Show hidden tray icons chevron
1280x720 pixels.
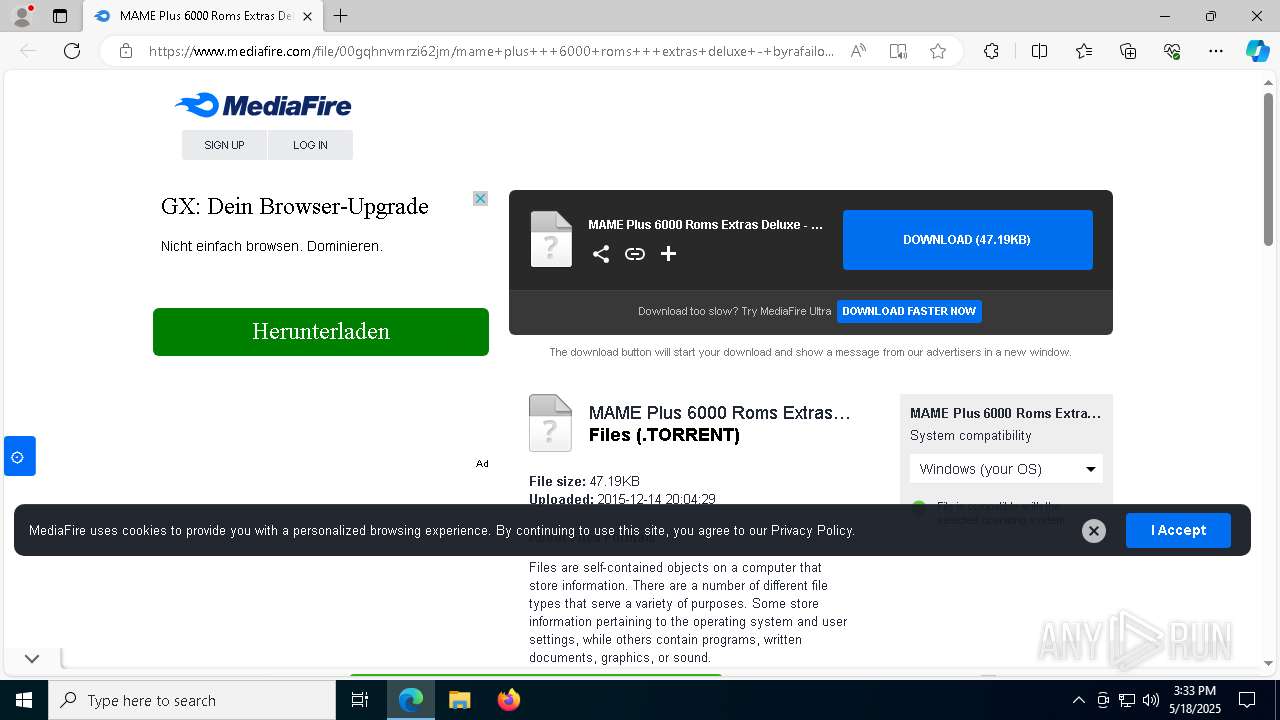(x=1078, y=700)
